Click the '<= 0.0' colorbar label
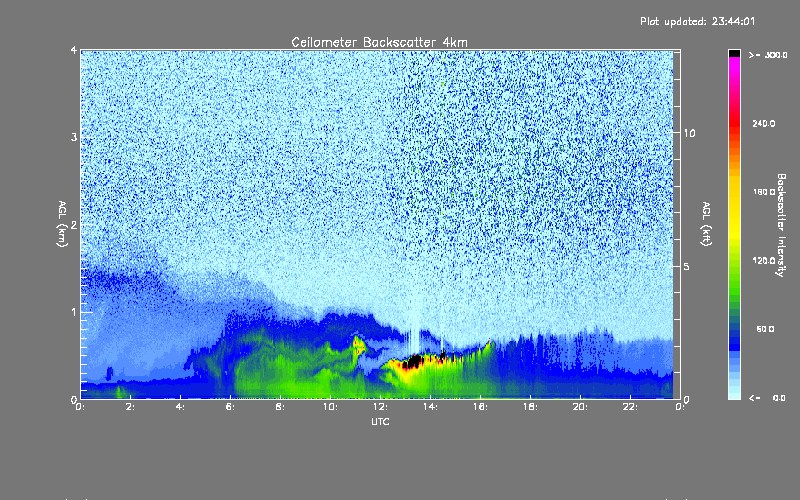800x500 pixels. [x=767, y=398]
